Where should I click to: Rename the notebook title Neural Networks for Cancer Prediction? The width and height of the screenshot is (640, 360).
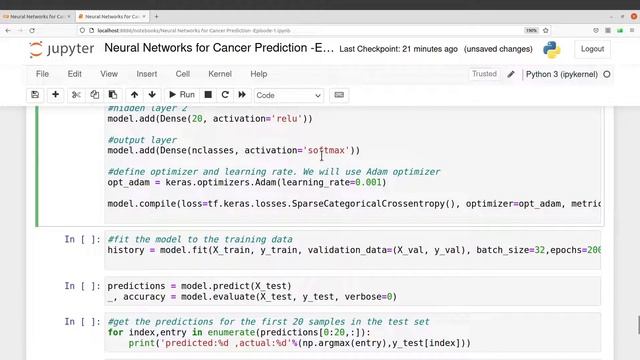(219, 48)
